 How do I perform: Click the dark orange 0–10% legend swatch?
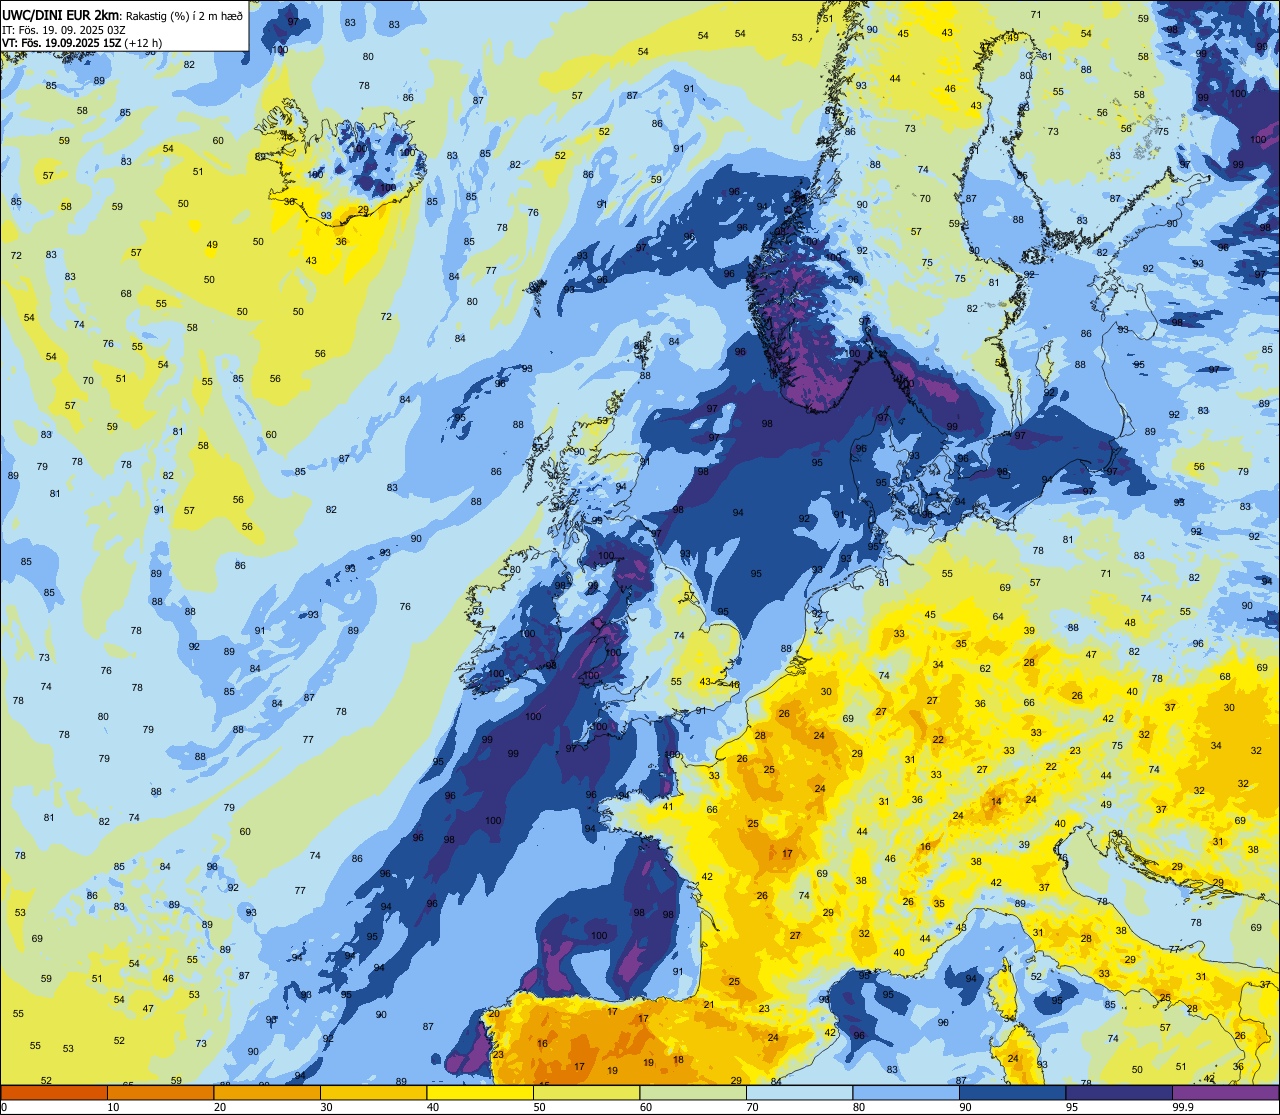click(54, 1093)
